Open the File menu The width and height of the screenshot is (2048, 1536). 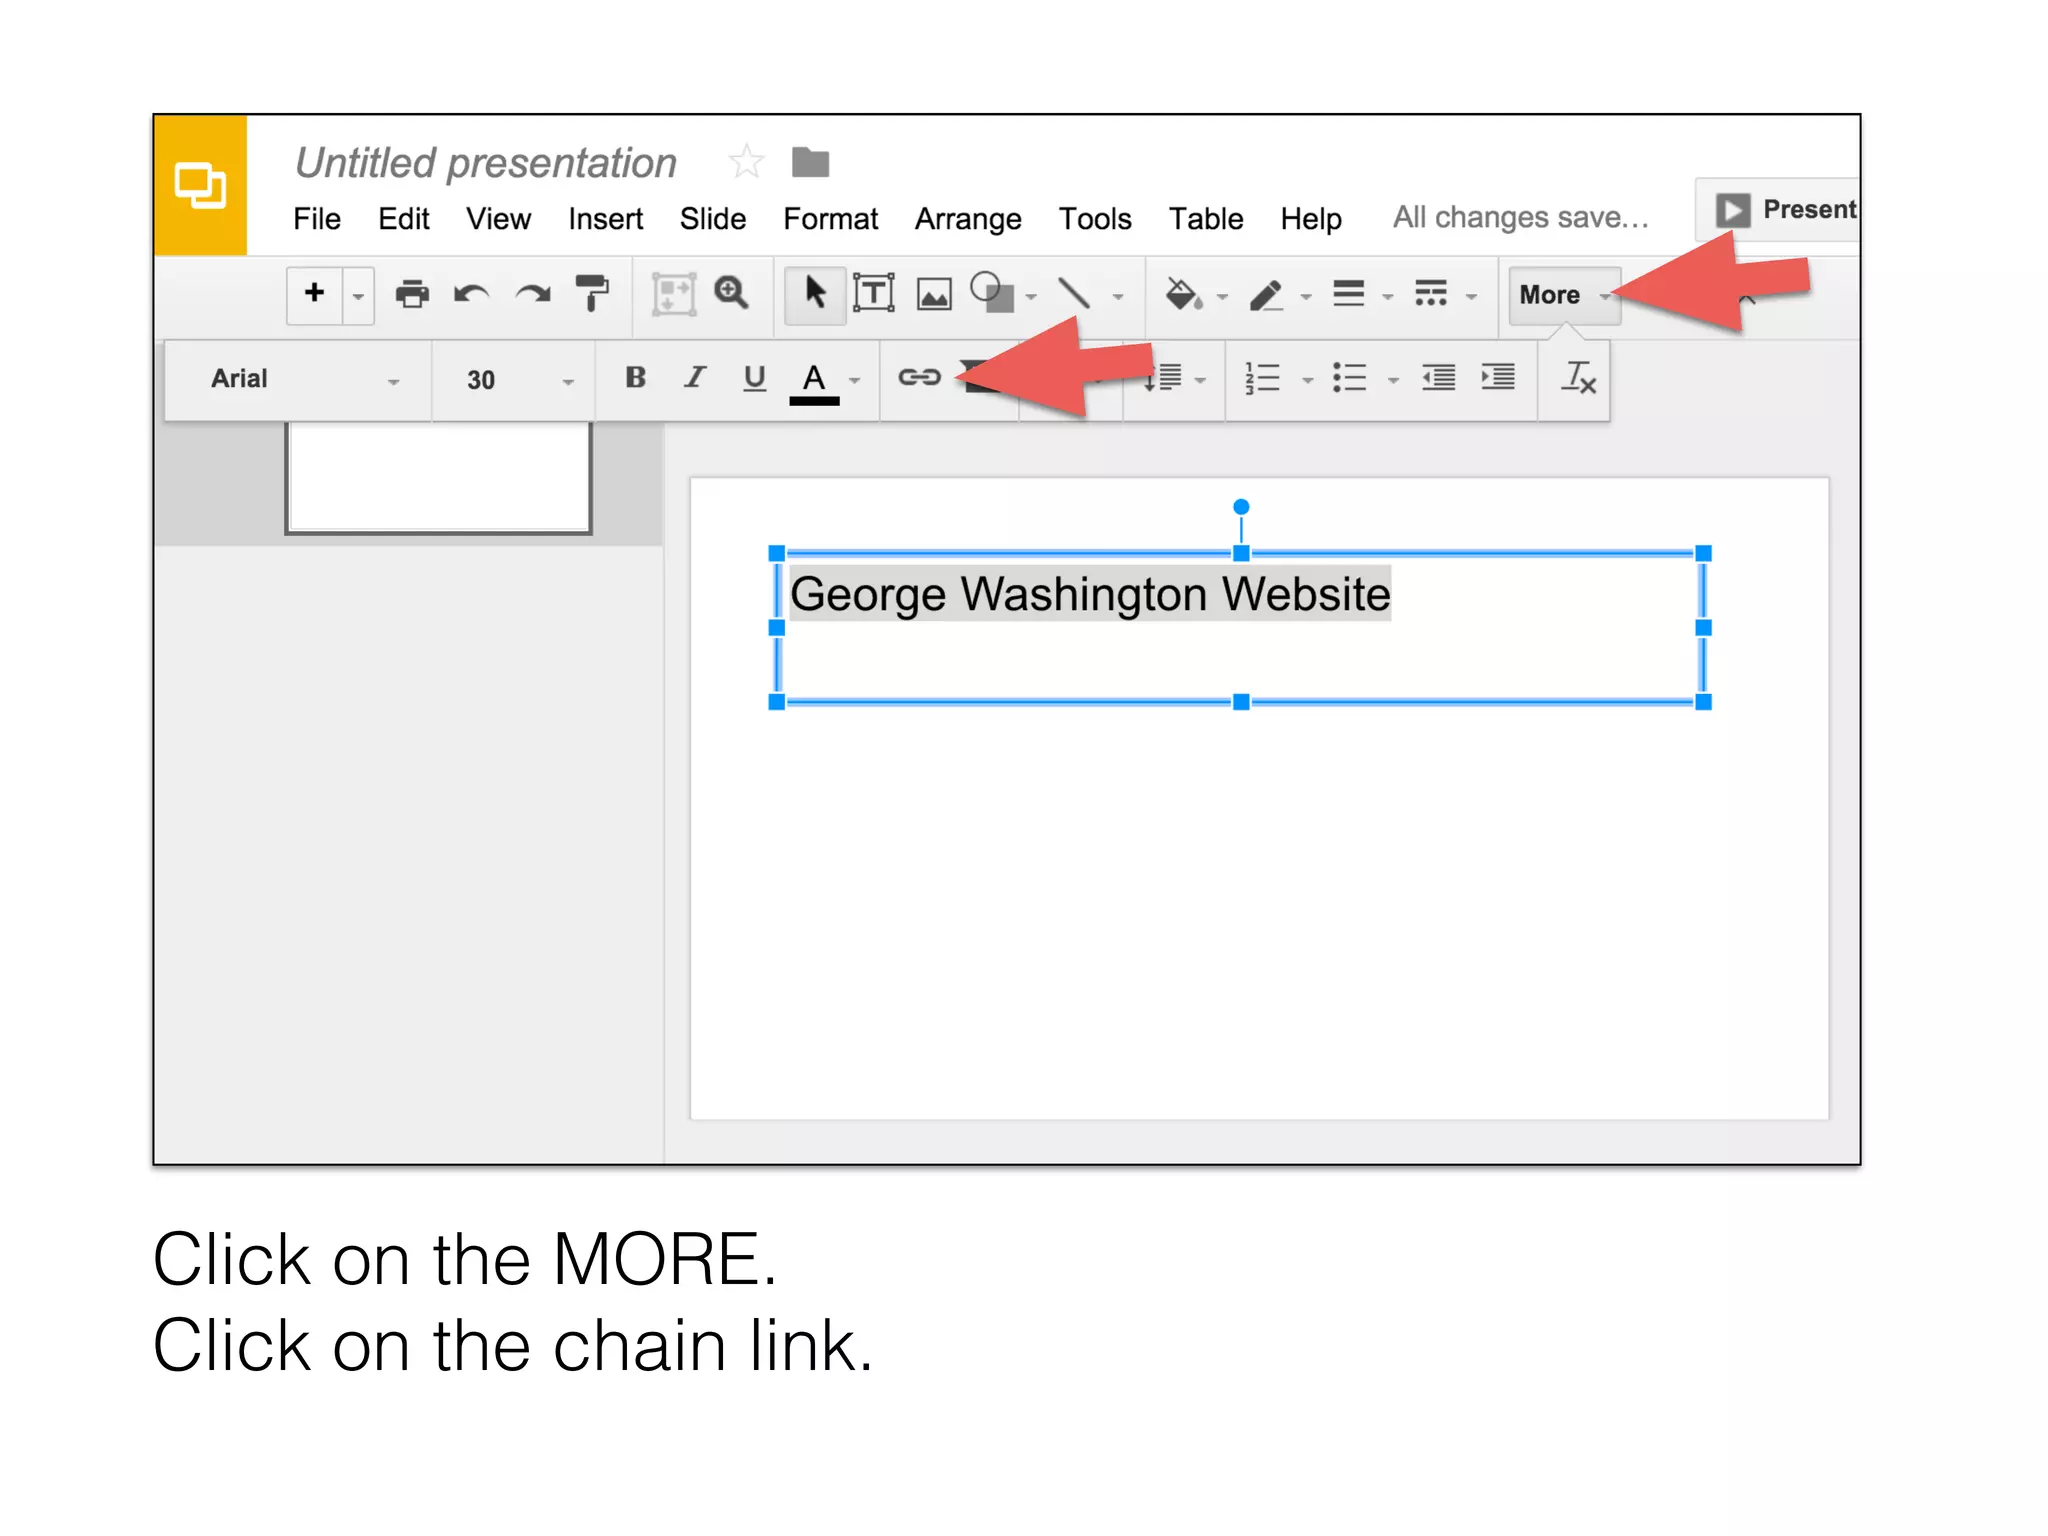[317, 219]
